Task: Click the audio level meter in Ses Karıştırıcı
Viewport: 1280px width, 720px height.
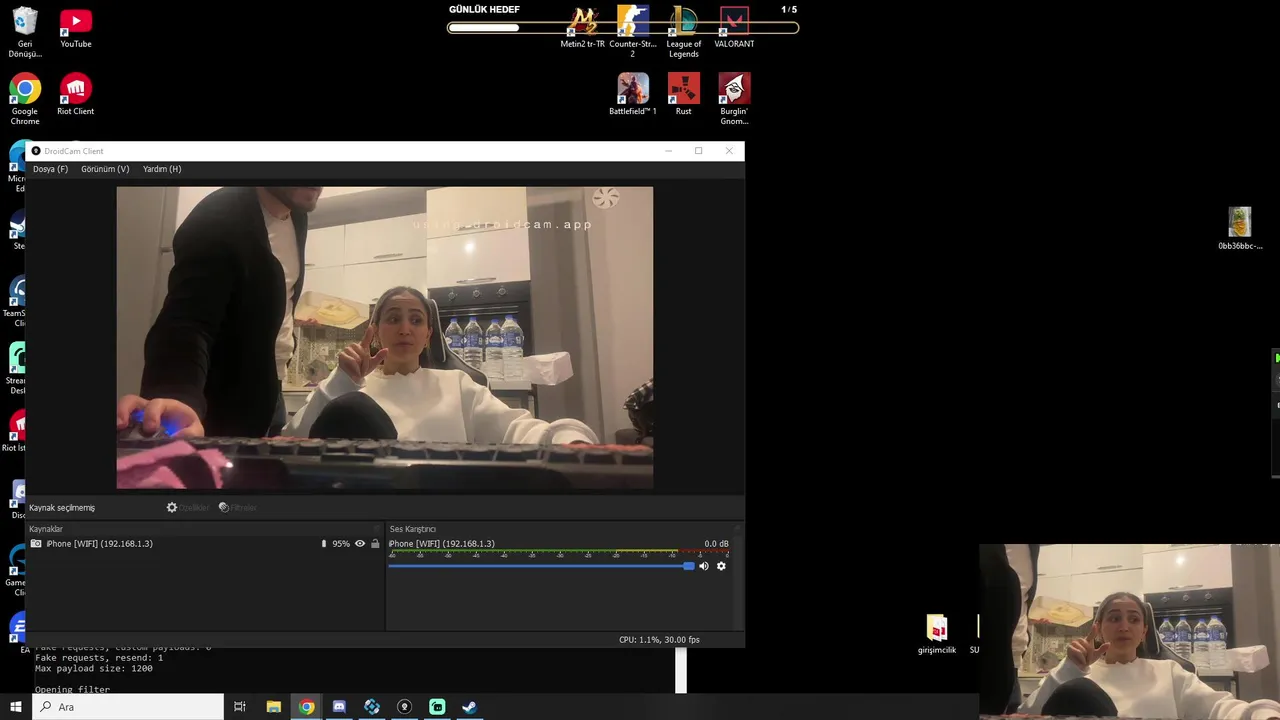Action: (x=559, y=553)
